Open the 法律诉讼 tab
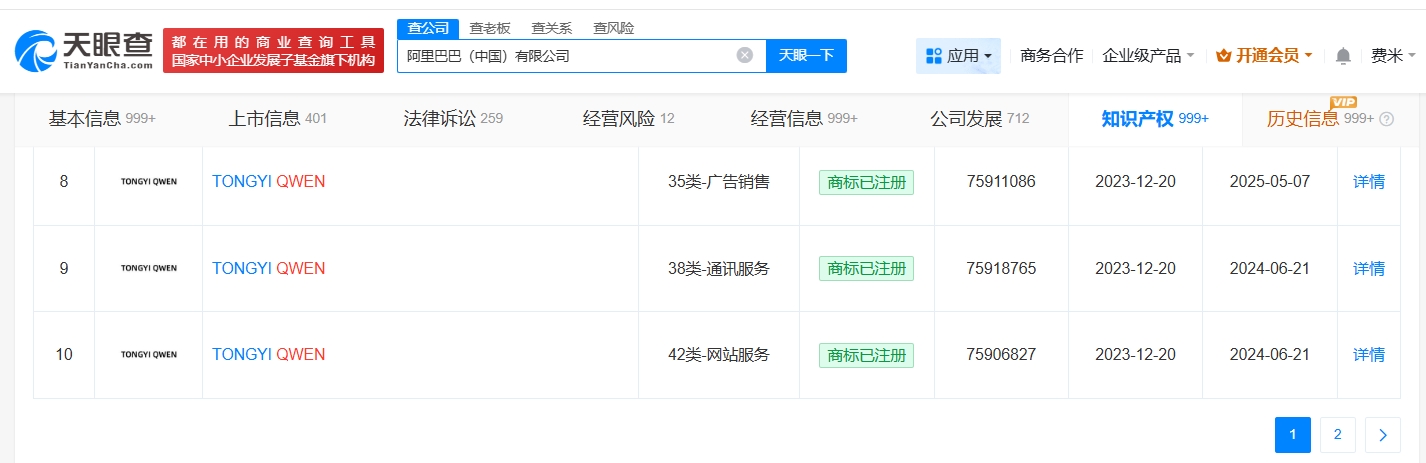This screenshot has width=1426, height=463. (x=452, y=119)
